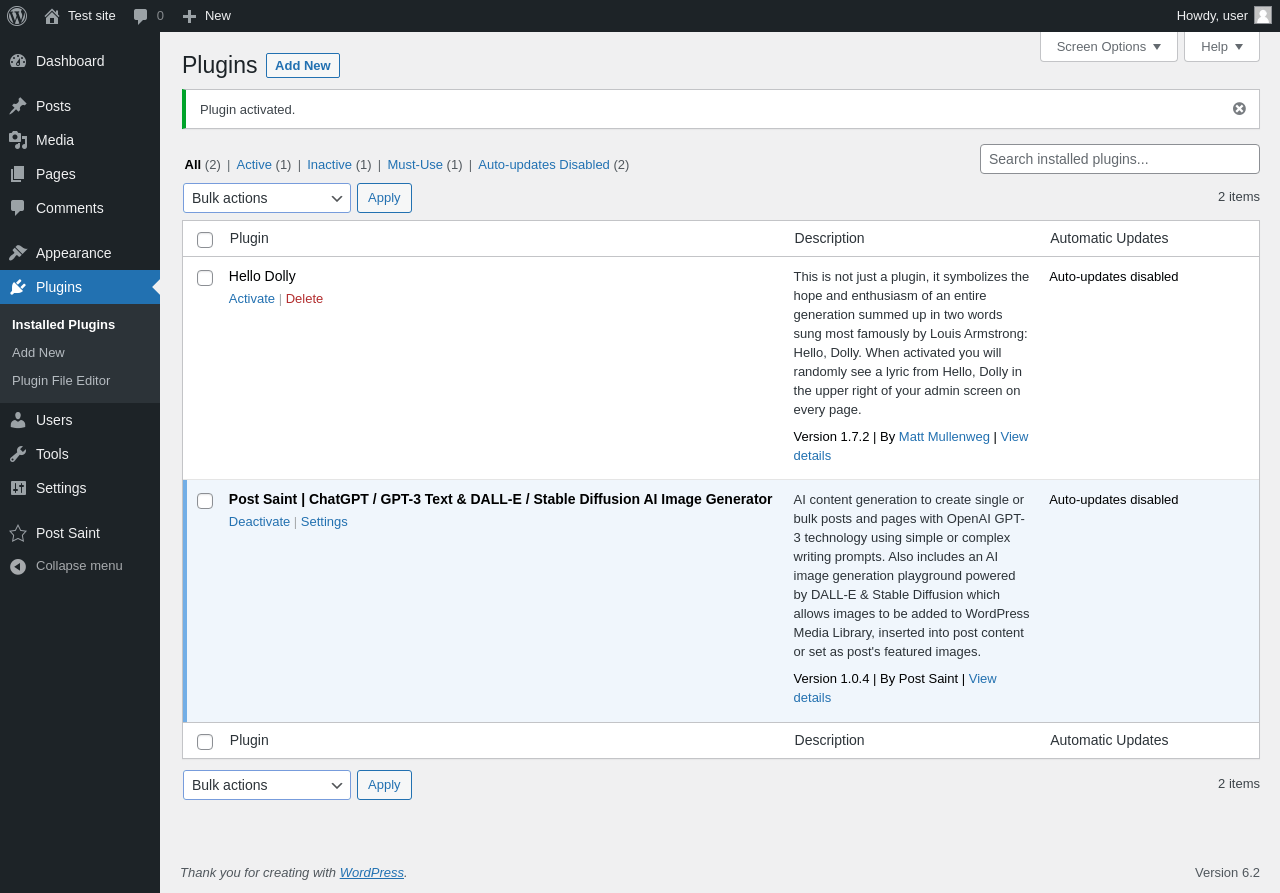1280x893 pixels.
Task: Click the top Apply button
Action: coord(384,198)
